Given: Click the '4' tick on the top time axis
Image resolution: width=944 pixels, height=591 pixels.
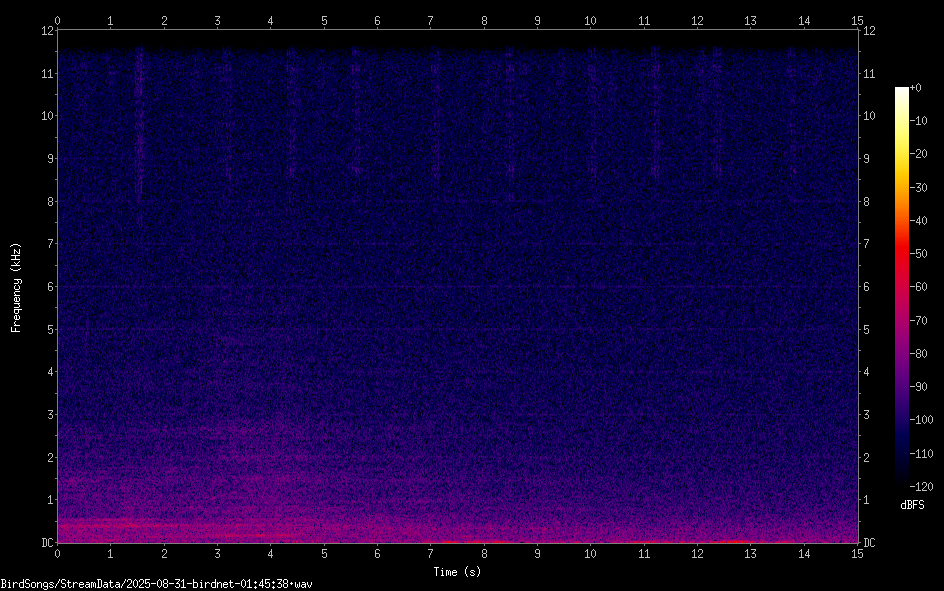Looking at the screenshot, I should point(270,21).
